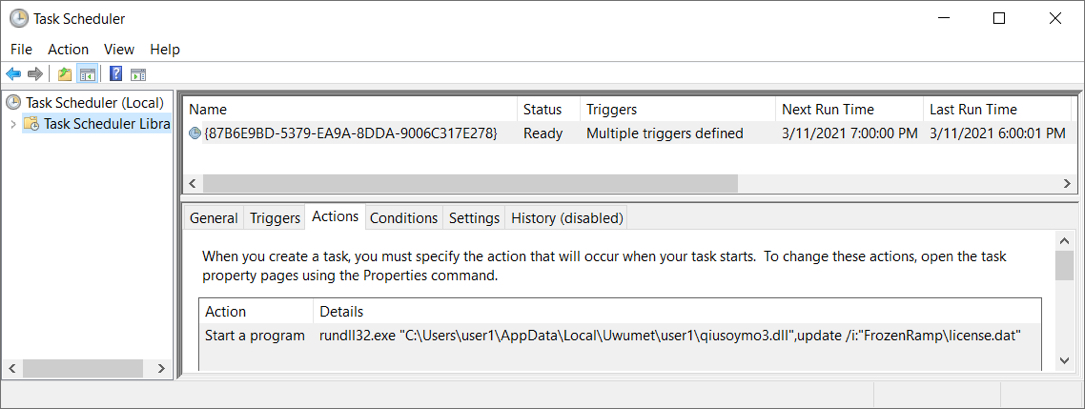
Task: Click the Forward arrow toolbar icon
Action: [35, 74]
